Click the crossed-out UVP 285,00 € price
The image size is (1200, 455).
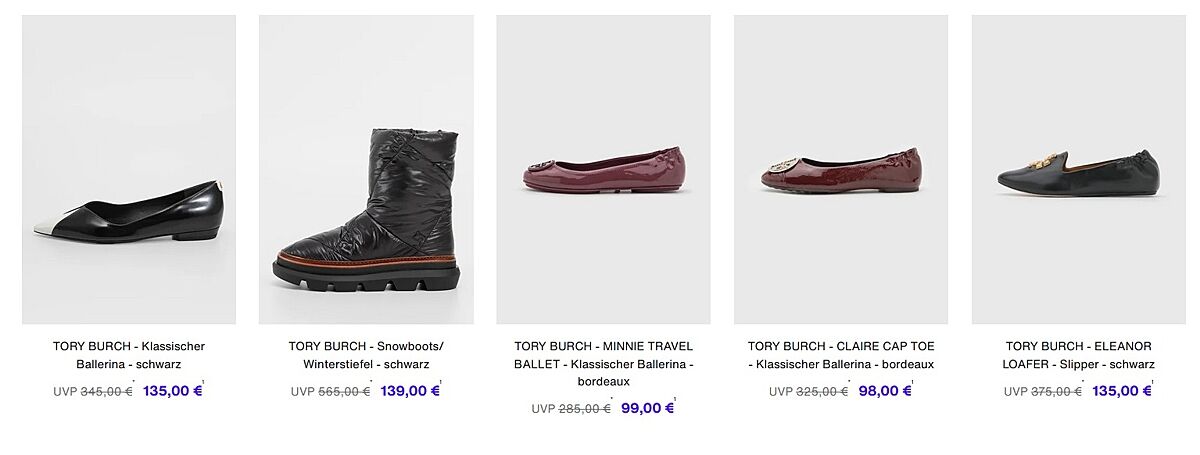(584, 409)
